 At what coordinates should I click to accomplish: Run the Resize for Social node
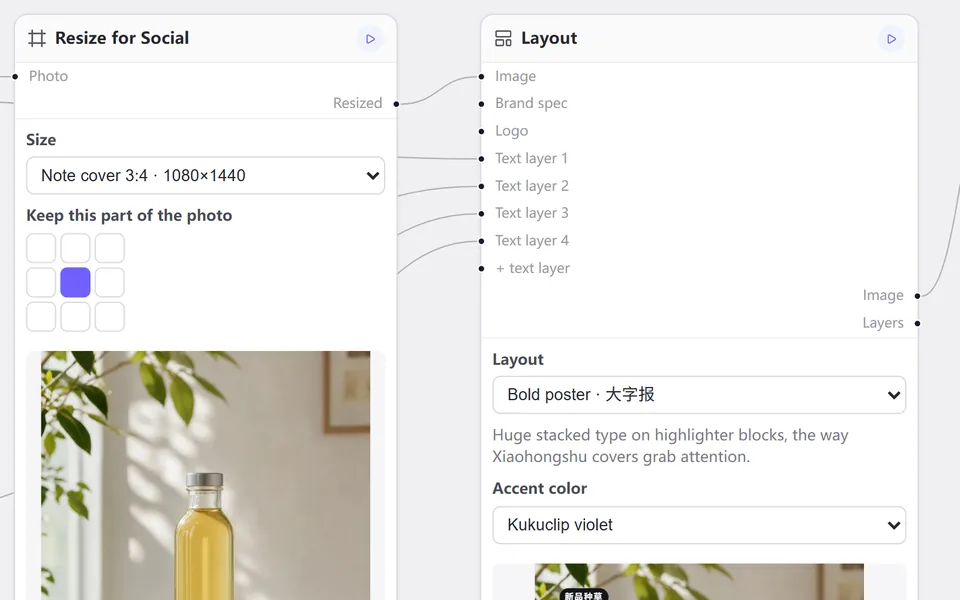370,39
